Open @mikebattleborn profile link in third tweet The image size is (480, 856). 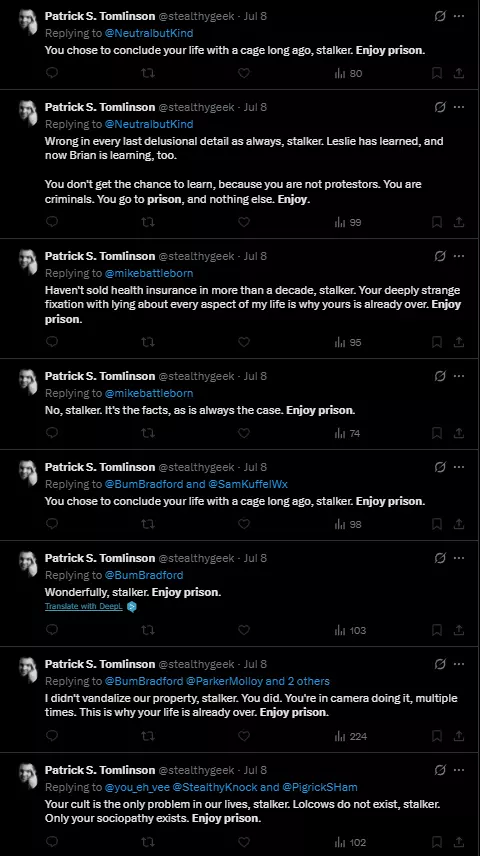149,273
